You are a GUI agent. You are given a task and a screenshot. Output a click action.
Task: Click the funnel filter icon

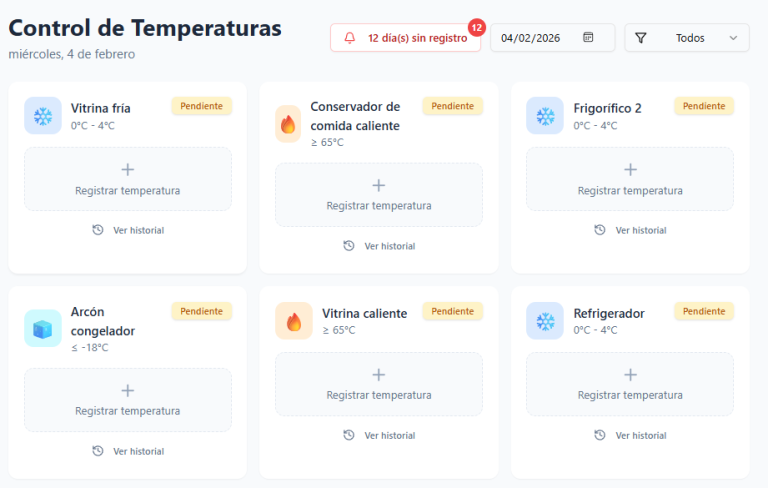point(641,38)
